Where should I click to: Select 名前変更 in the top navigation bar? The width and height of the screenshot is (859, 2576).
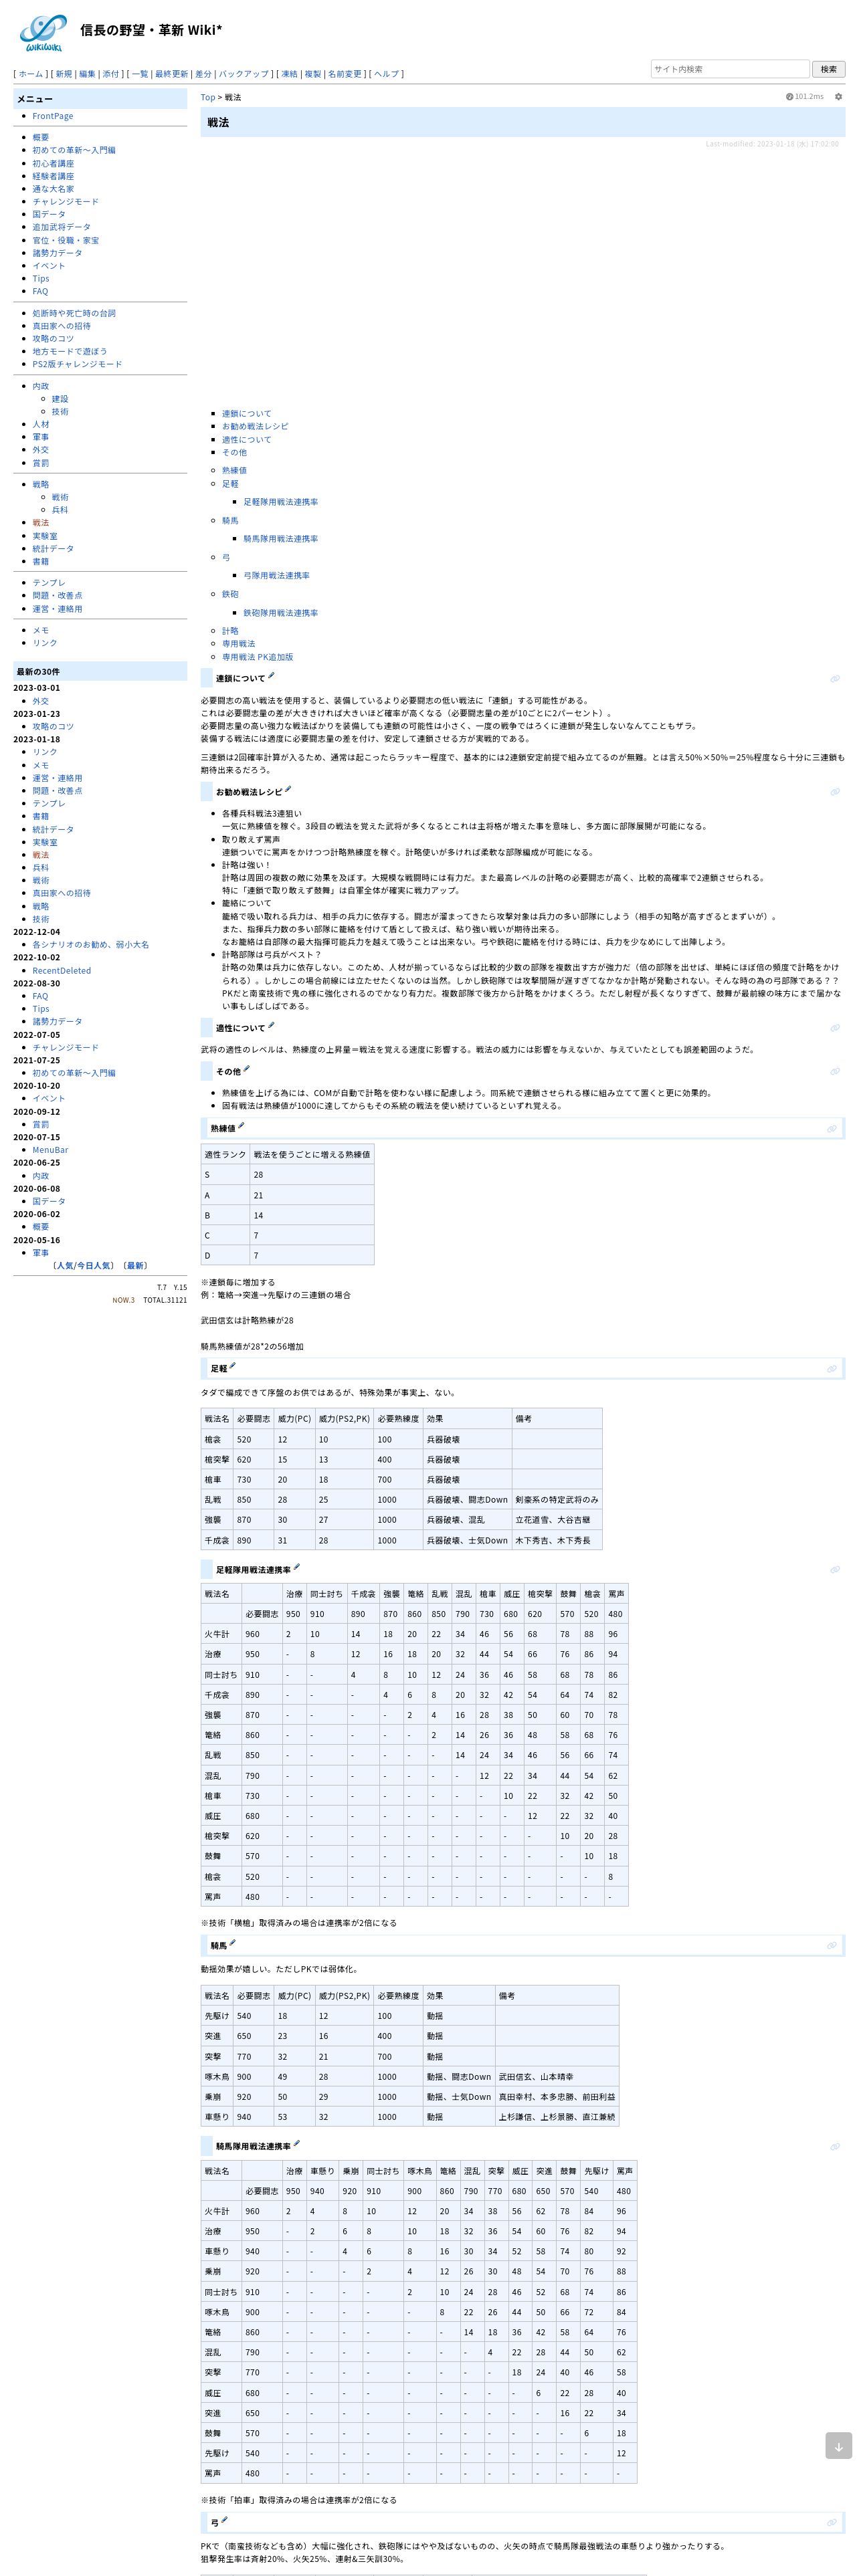(345, 74)
